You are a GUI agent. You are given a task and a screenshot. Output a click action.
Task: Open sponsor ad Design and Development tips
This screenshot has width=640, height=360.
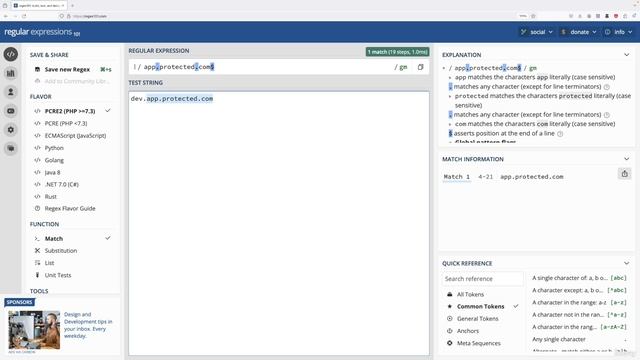88,325
